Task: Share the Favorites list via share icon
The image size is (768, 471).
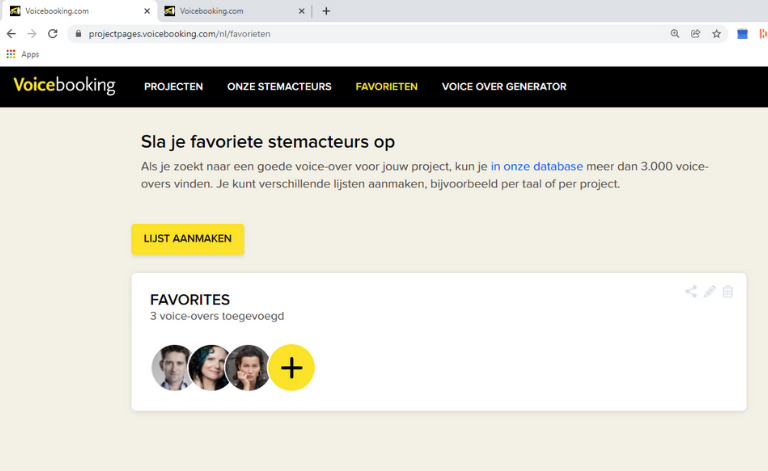Action: pyautogui.click(x=691, y=292)
